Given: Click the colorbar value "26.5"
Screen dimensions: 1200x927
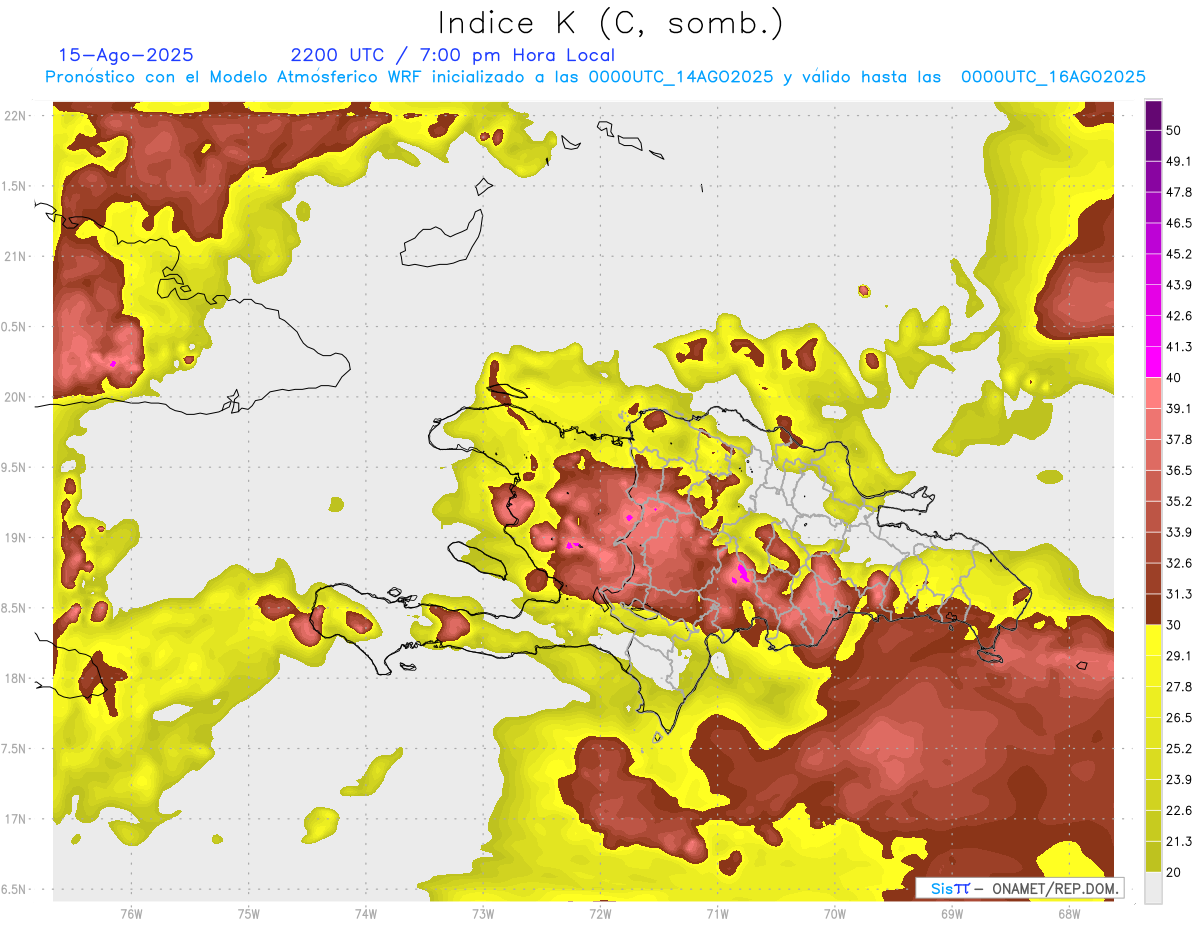Looking at the screenshot, I should coord(1179,718).
